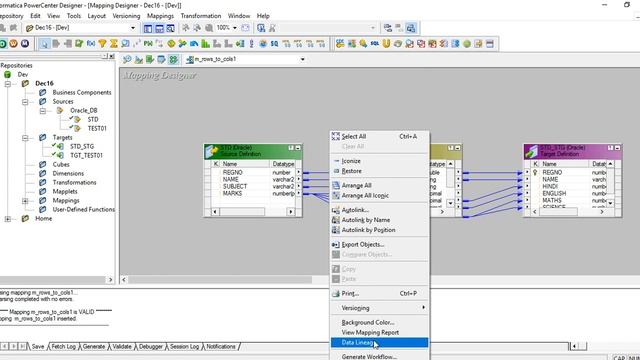640x360 pixels.
Task: Click the blue curved arrow transformation icon
Action: (194, 43)
